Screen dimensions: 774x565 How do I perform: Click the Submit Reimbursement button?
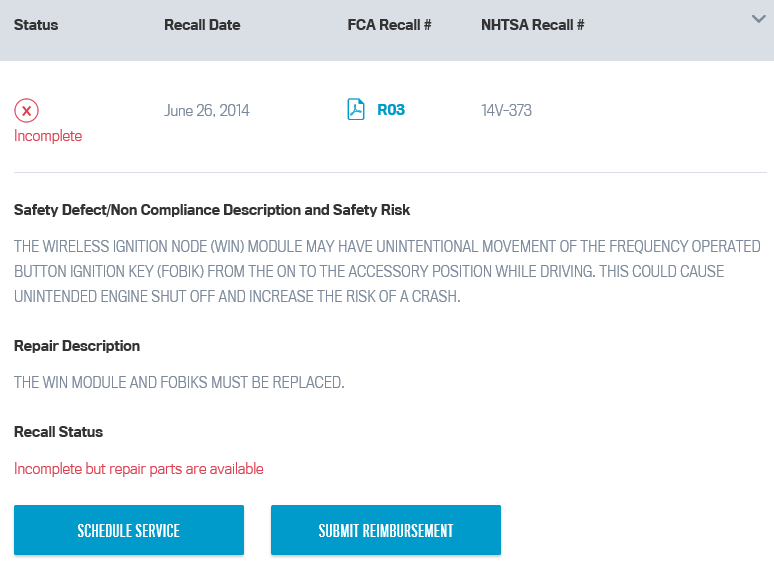pyautogui.click(x=386, y=530)
